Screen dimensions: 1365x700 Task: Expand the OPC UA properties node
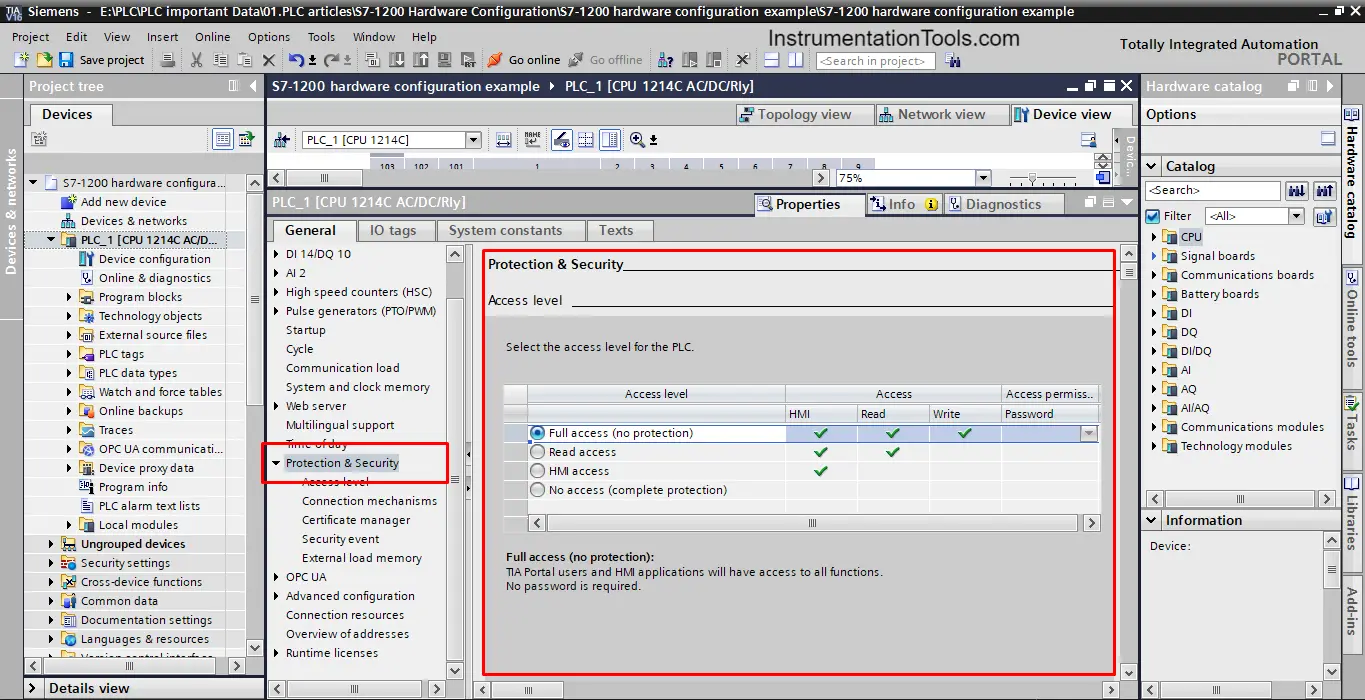(x=277, y=577)
